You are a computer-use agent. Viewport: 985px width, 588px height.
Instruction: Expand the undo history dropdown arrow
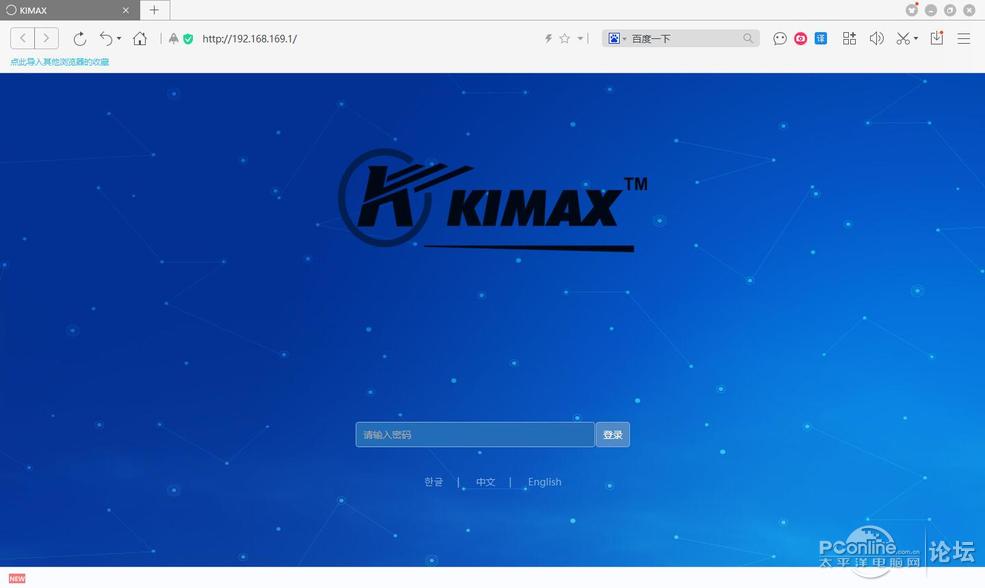pyautogui.click(x=118, y=38)
